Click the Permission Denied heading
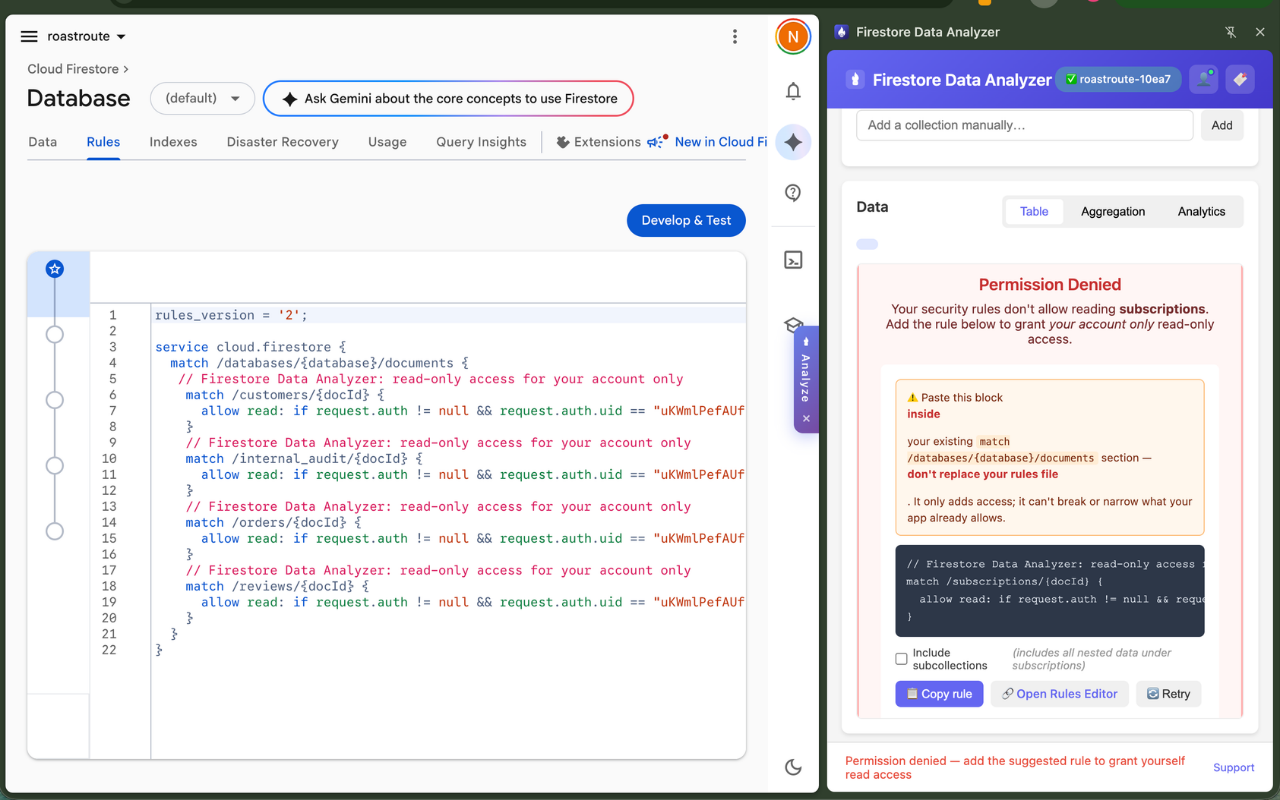Image resolution: width=1280 pixels, height=800 pixels. 1049,284
